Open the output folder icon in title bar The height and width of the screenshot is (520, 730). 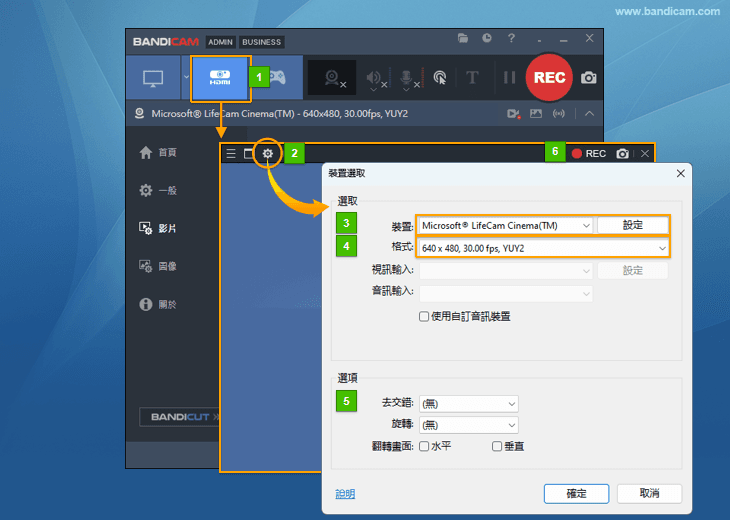point(463,39)
